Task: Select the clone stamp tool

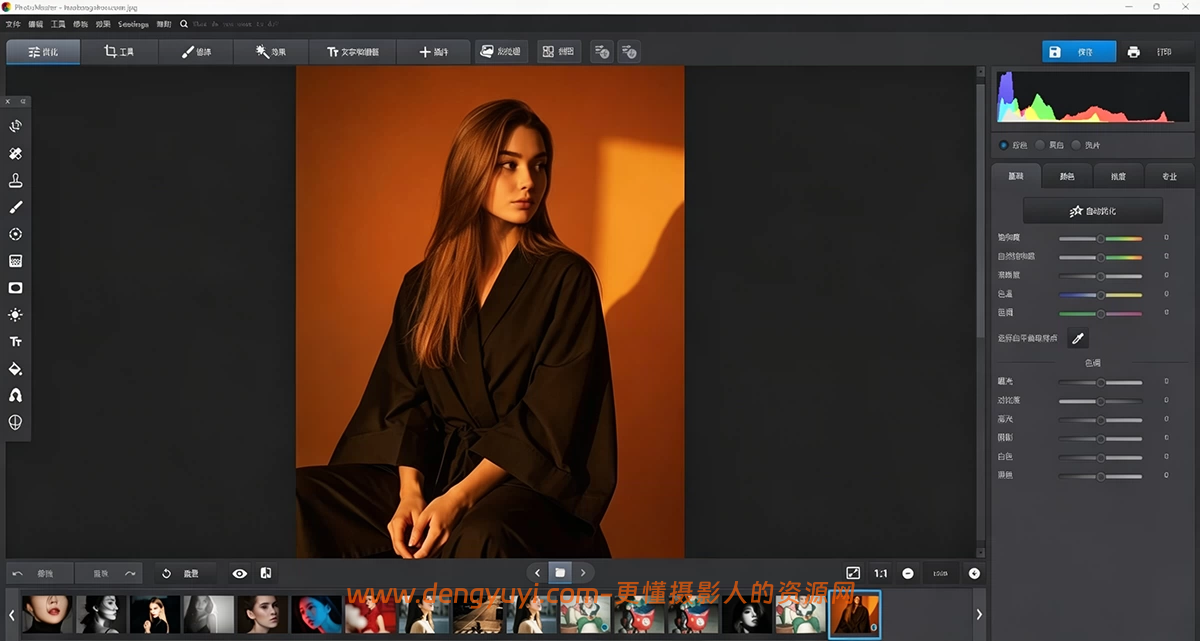Action: [x=16, y=181]
